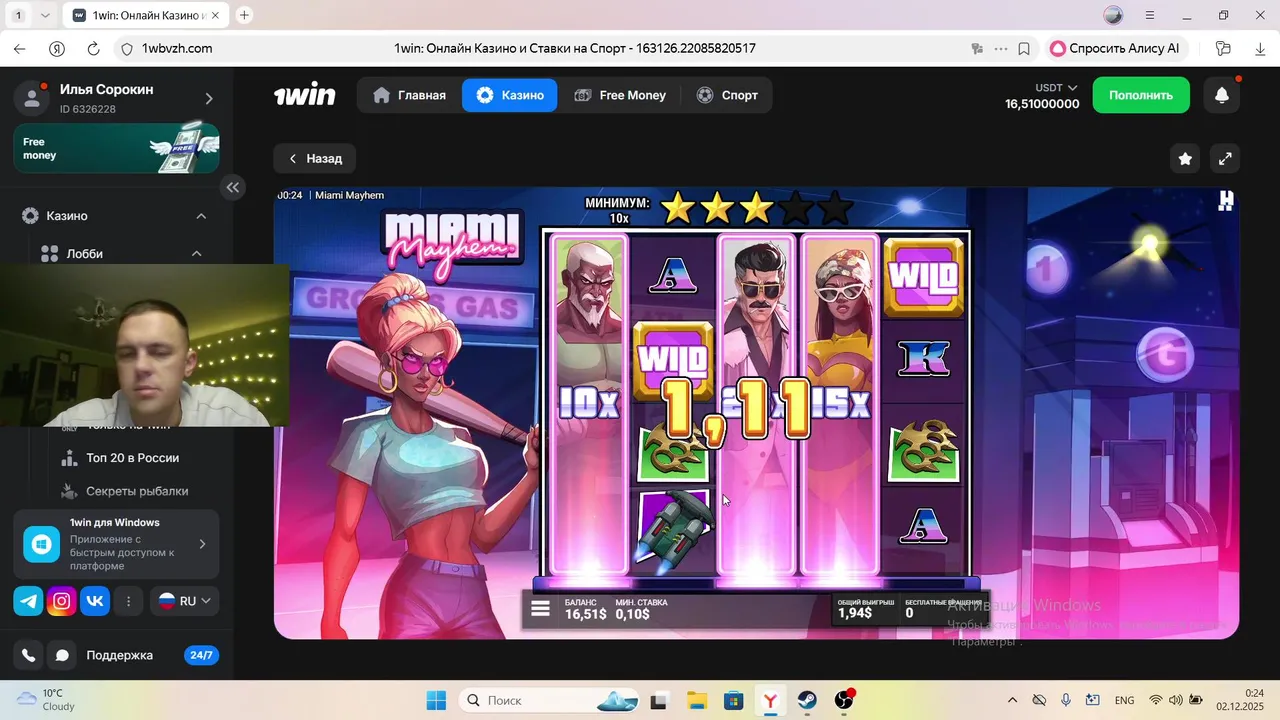The image size is (1280, 720).
Task: Open browser hamburger menu
Action: [x=1150, y=15]
